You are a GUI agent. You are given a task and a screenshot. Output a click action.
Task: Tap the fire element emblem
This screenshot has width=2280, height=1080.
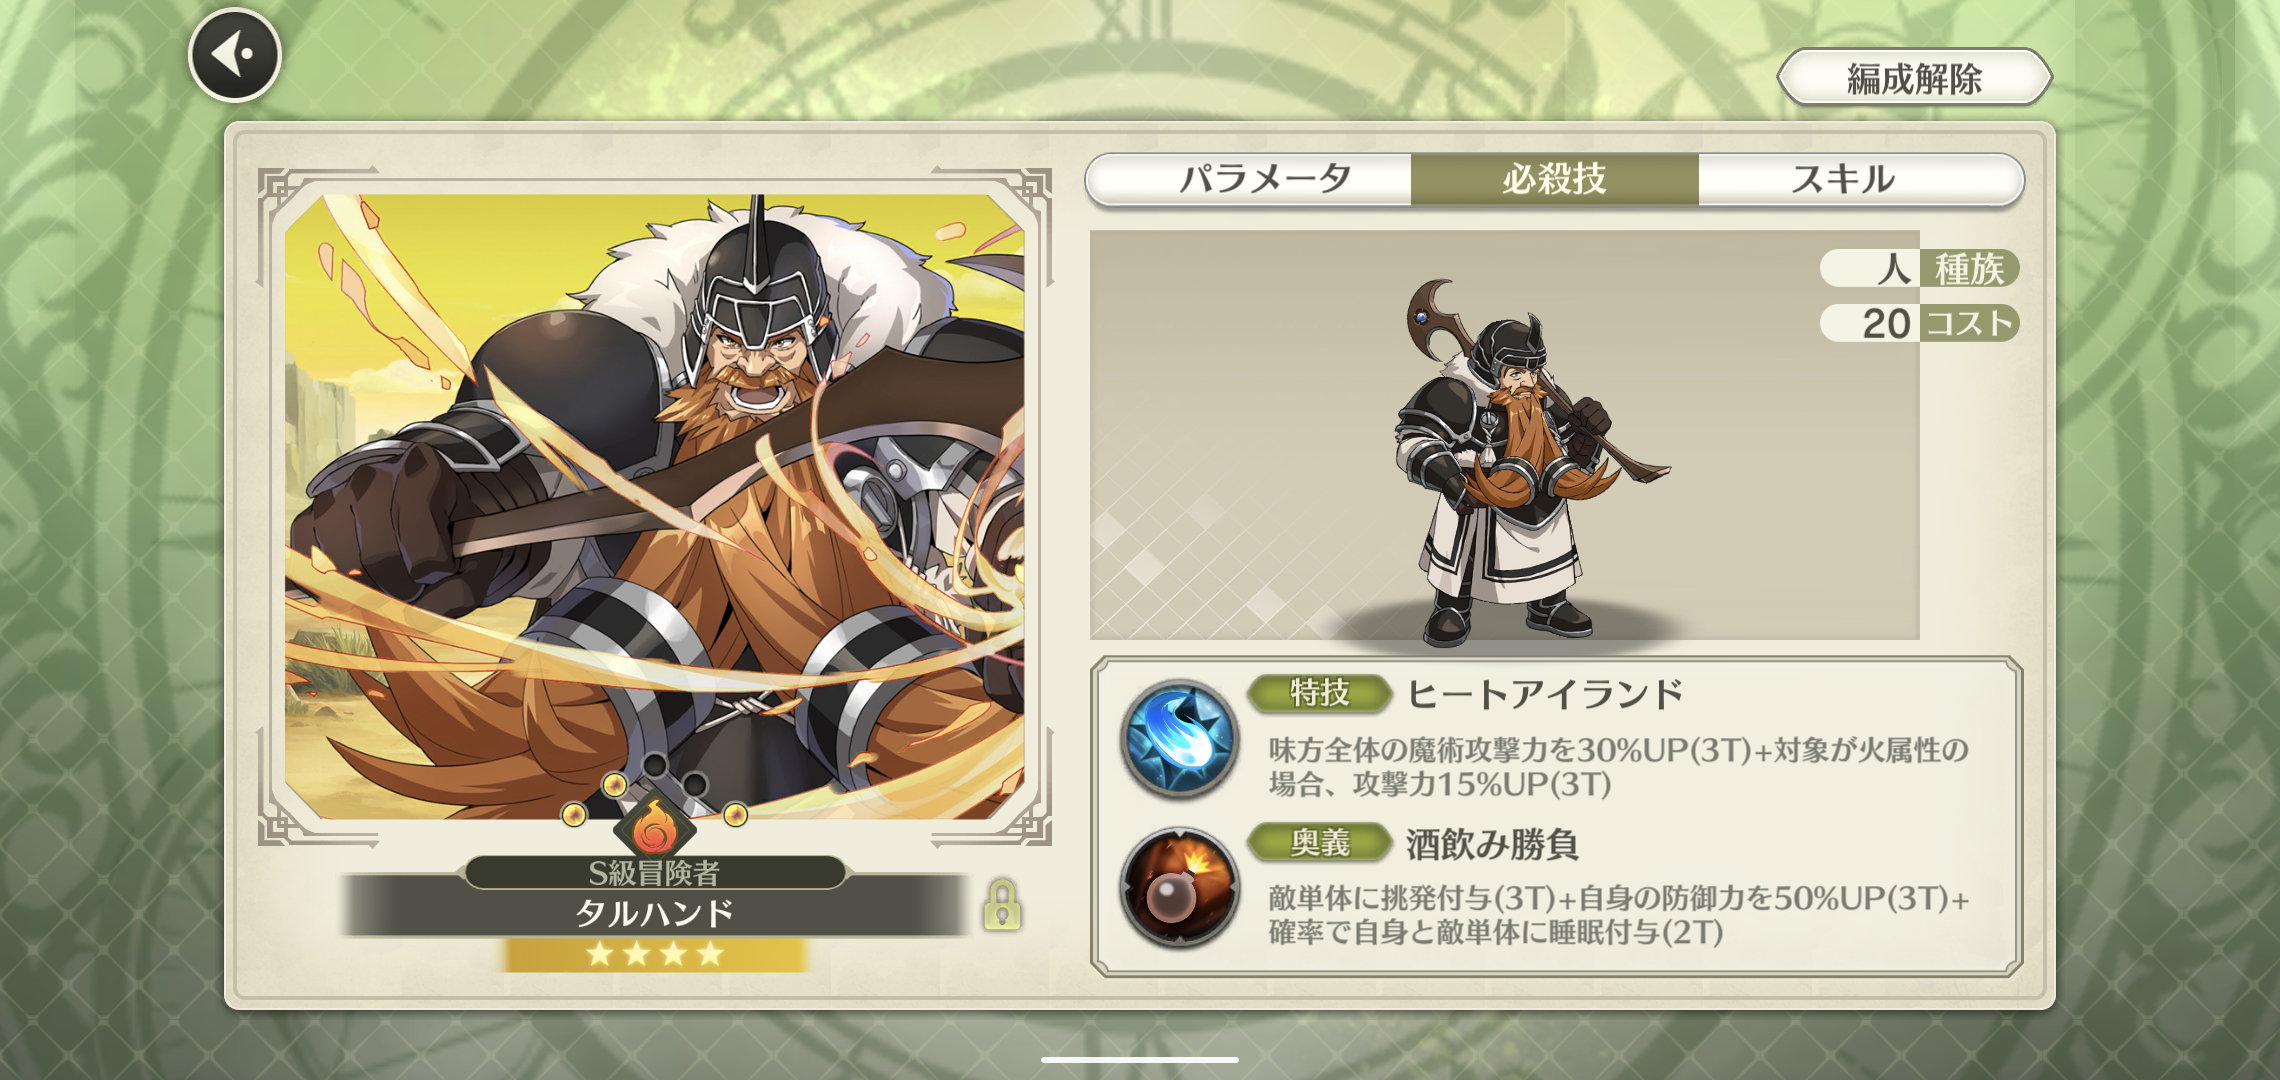655,826
